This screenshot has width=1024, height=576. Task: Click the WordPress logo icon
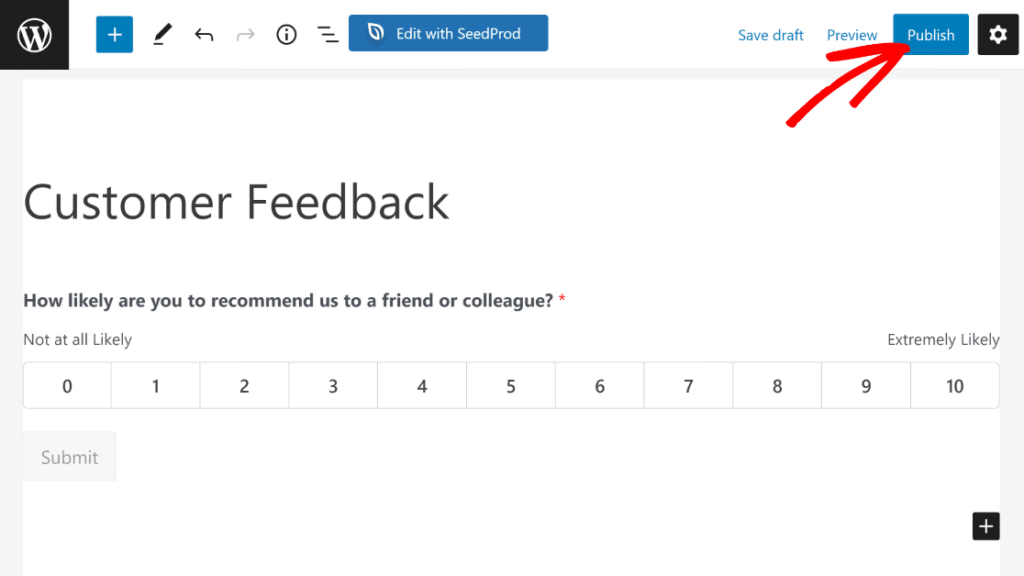33,34
